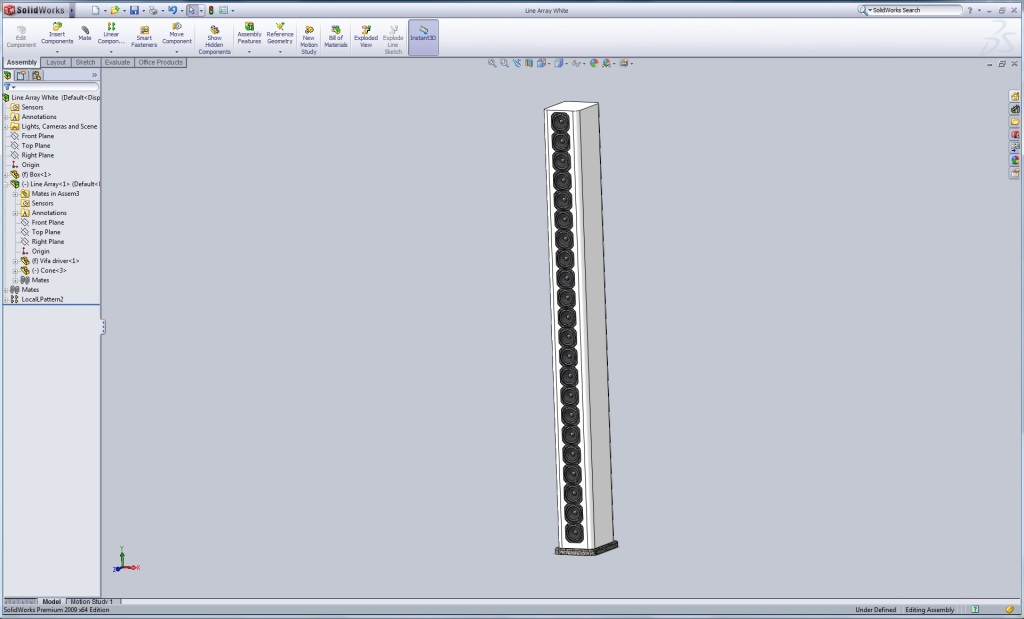
Task: Start a New Motion Study
Action: click(309, 40)
